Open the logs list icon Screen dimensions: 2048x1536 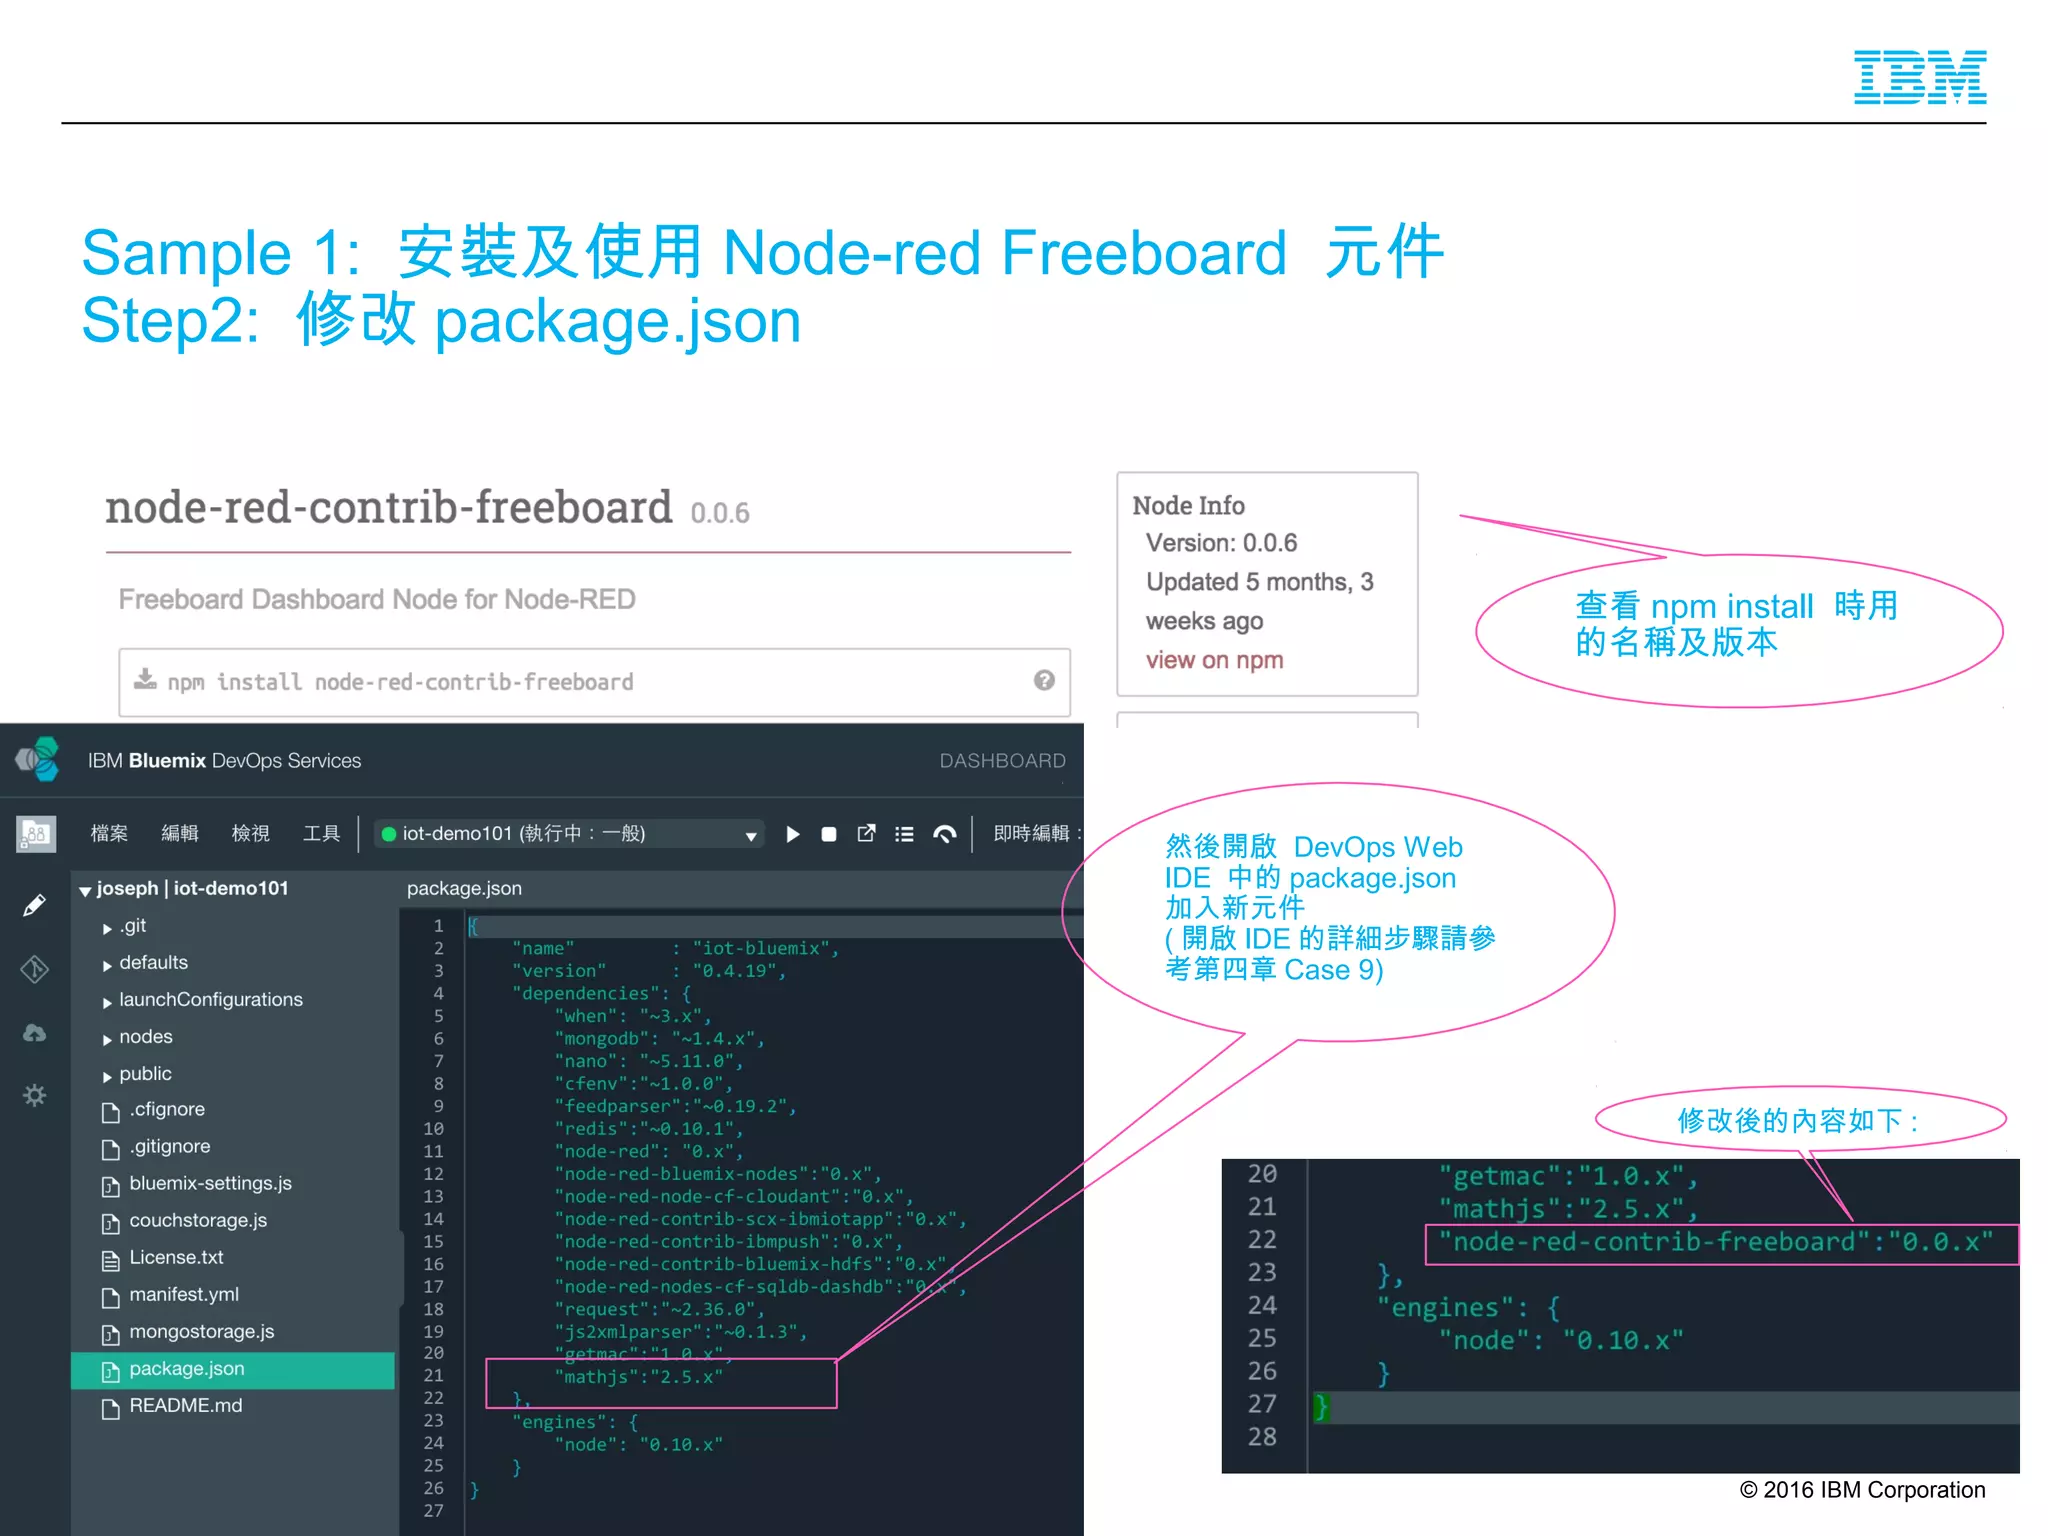click(904, 834)
